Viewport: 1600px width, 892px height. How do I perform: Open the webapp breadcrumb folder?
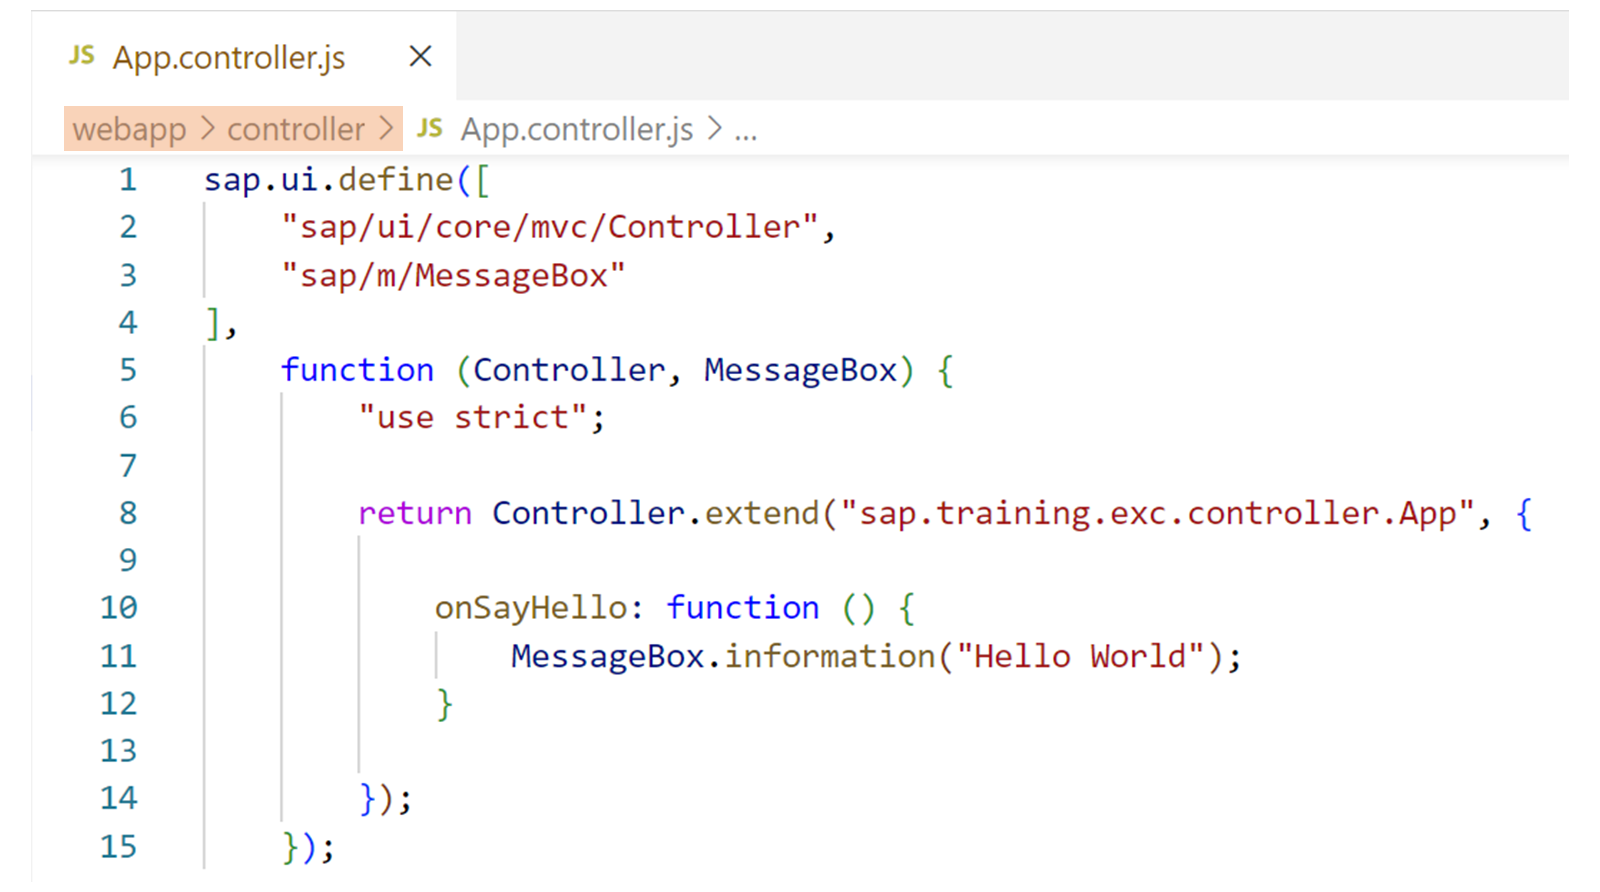pos(129,129)
